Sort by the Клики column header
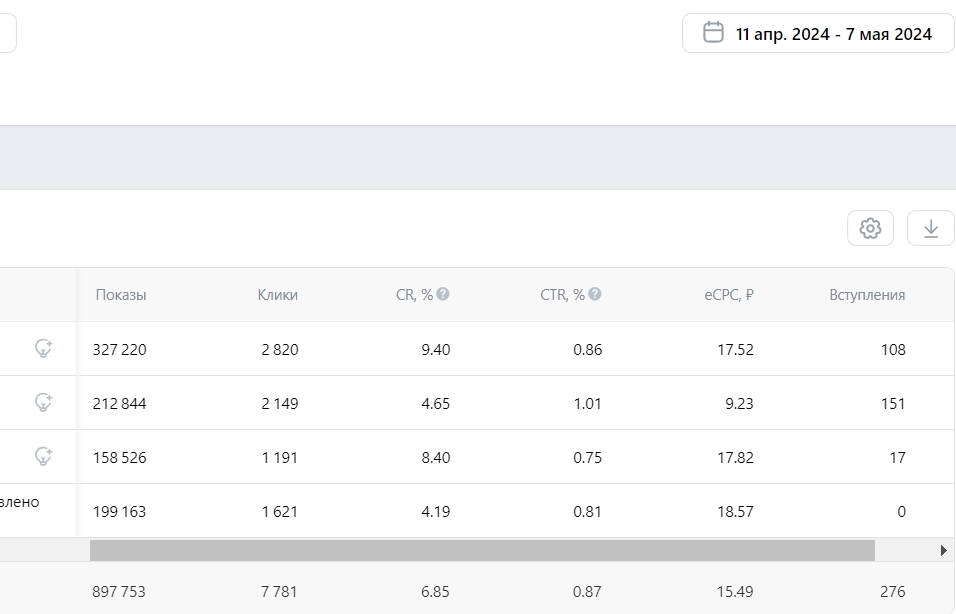 pos(277,295)
